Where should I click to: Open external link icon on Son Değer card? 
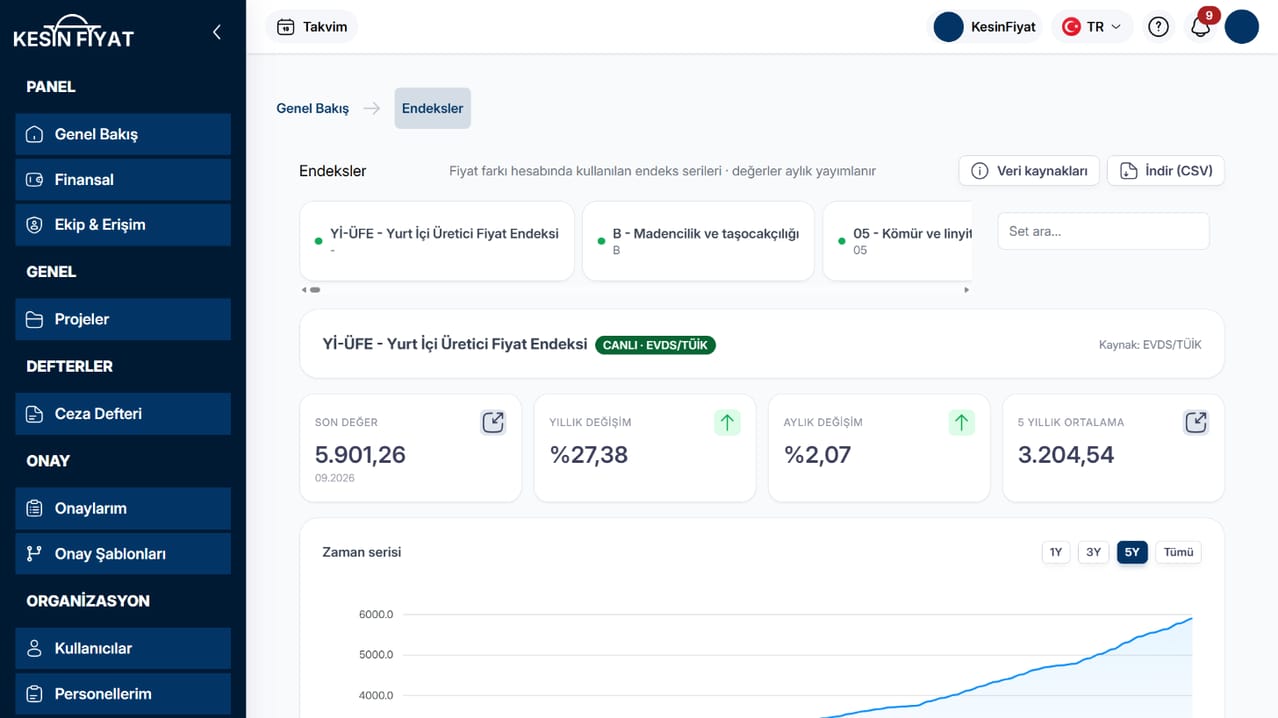(493, 422)
